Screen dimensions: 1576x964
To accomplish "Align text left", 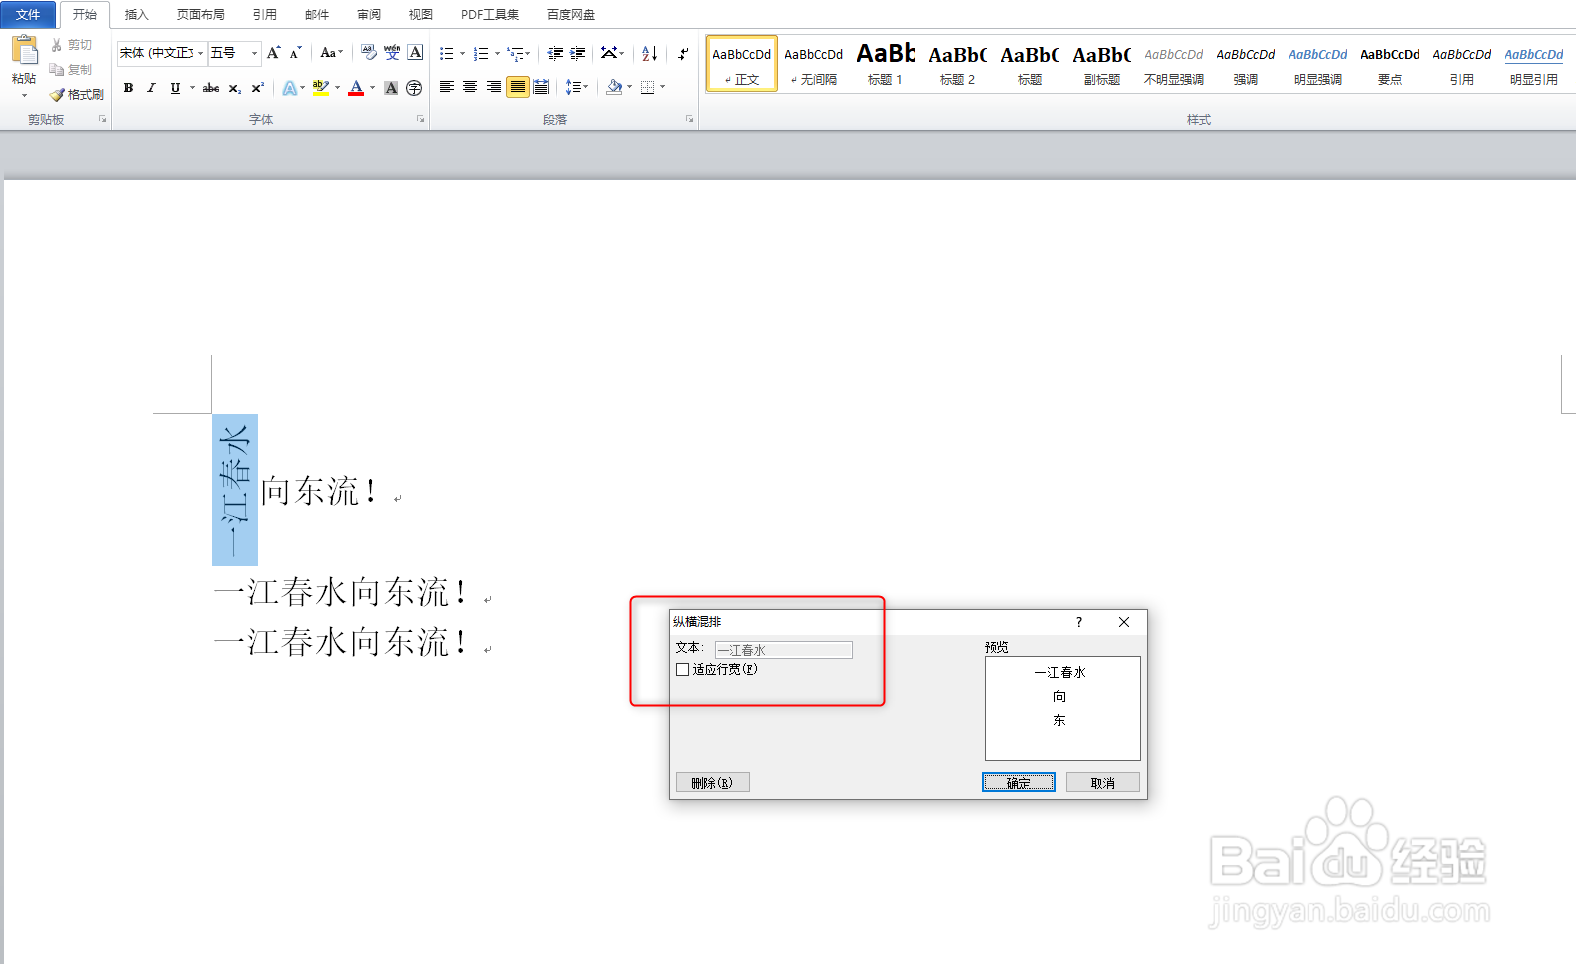I will (447, 87).
